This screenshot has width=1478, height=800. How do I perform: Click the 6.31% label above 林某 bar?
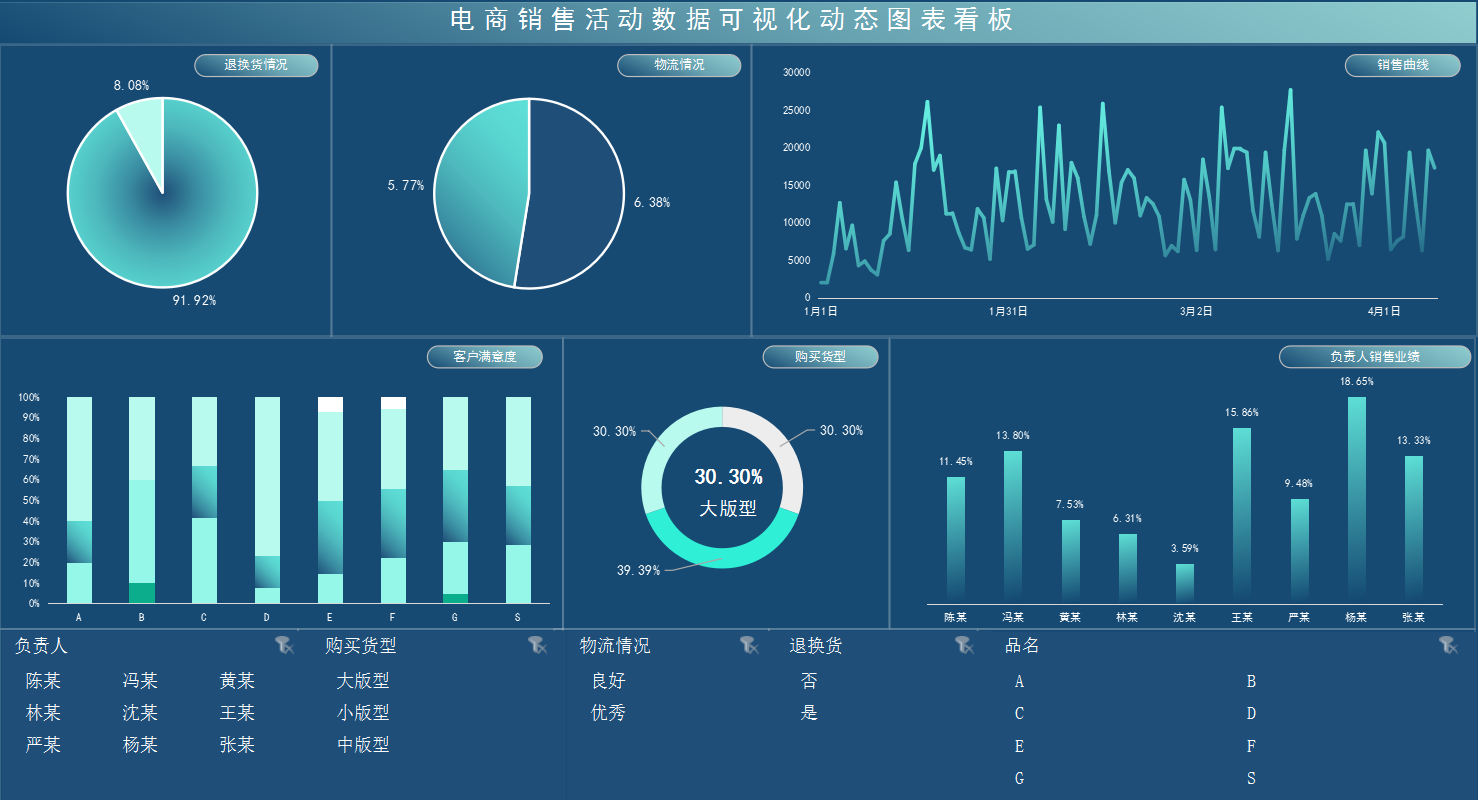(1127, 519)
